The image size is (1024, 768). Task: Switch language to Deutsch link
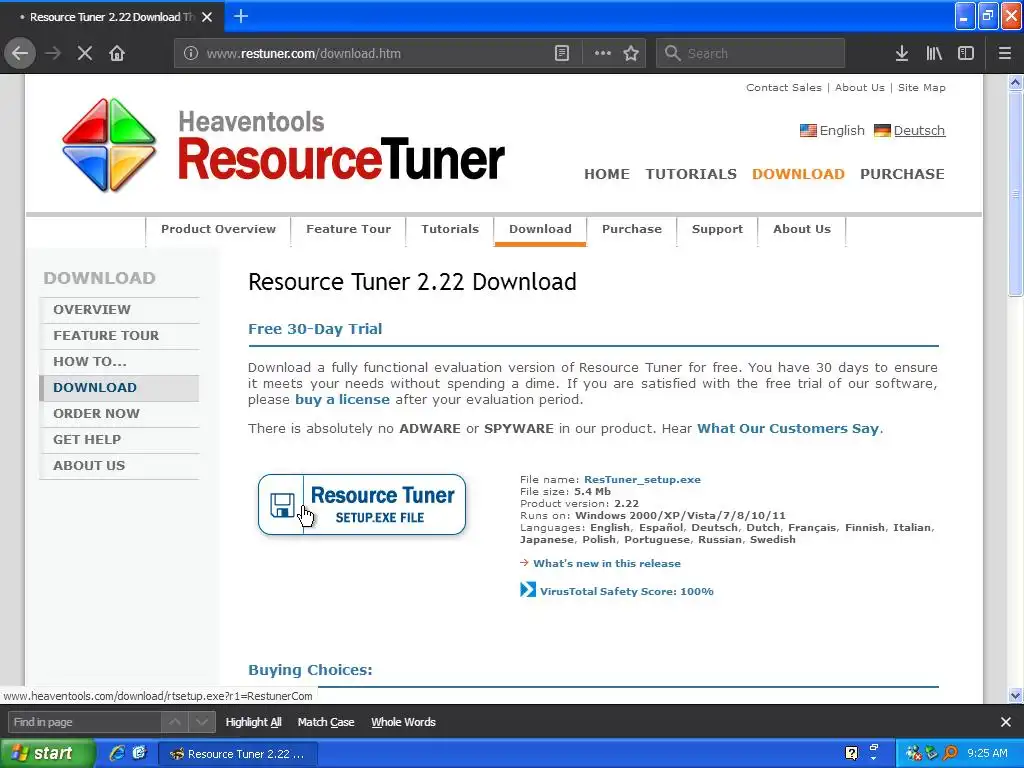(919, 131)
